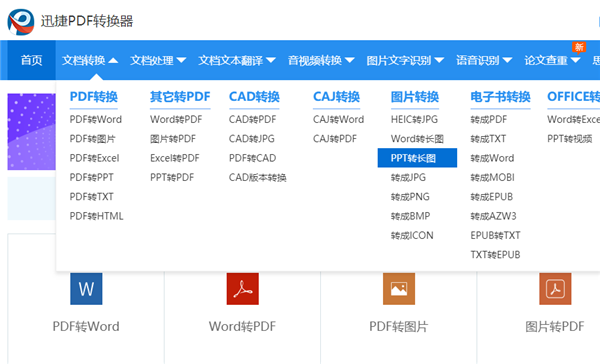
Task: Choose CAD转PDF option
Action: click(253, 119)
